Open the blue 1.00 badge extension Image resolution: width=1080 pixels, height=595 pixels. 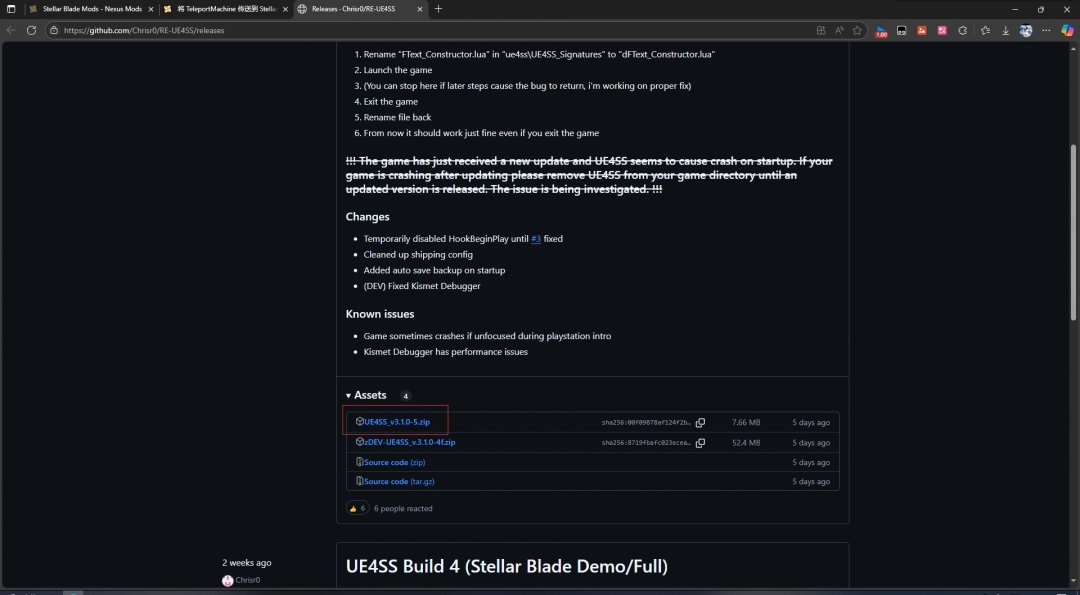(x=881, y=31)
